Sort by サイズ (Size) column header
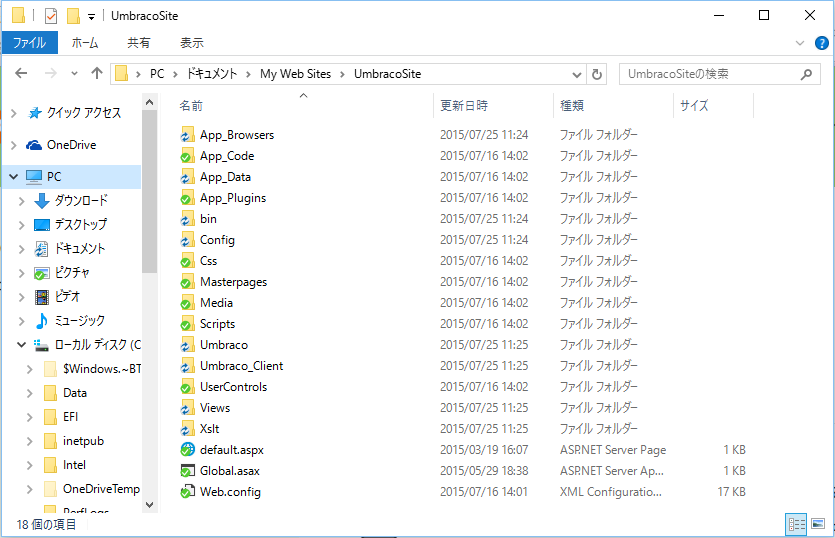 pos(714,105)
